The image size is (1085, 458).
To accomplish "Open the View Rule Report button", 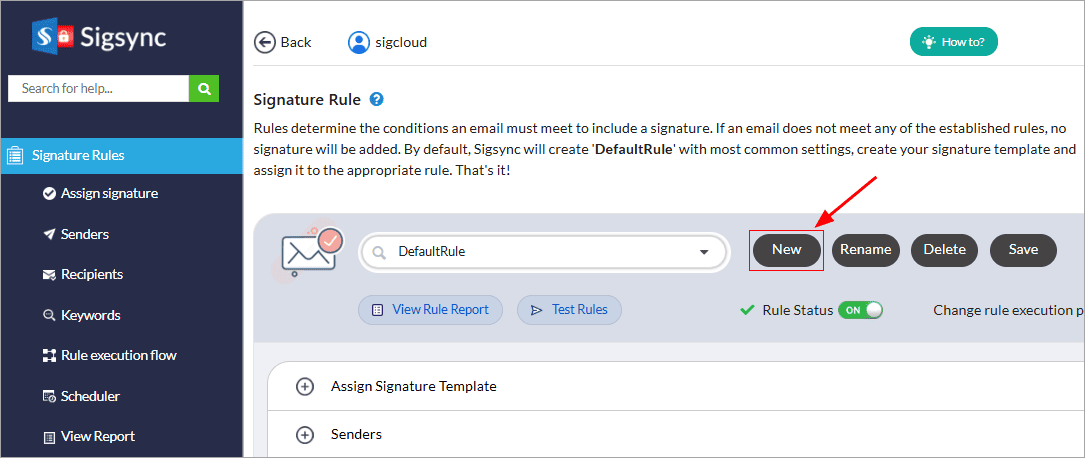I will click(x=430, y=310).
